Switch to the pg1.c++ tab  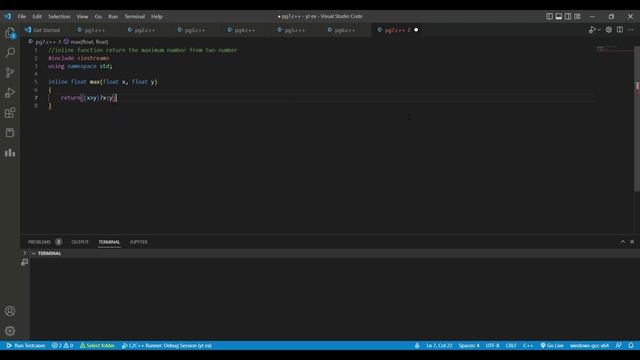click(x=95, y=30)
